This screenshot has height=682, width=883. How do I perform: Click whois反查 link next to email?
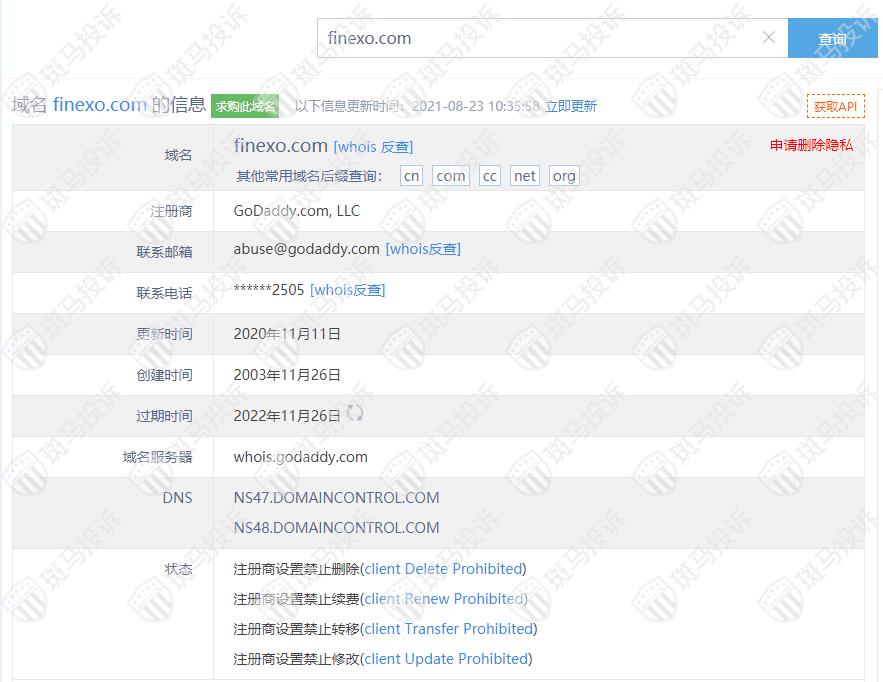423,249
